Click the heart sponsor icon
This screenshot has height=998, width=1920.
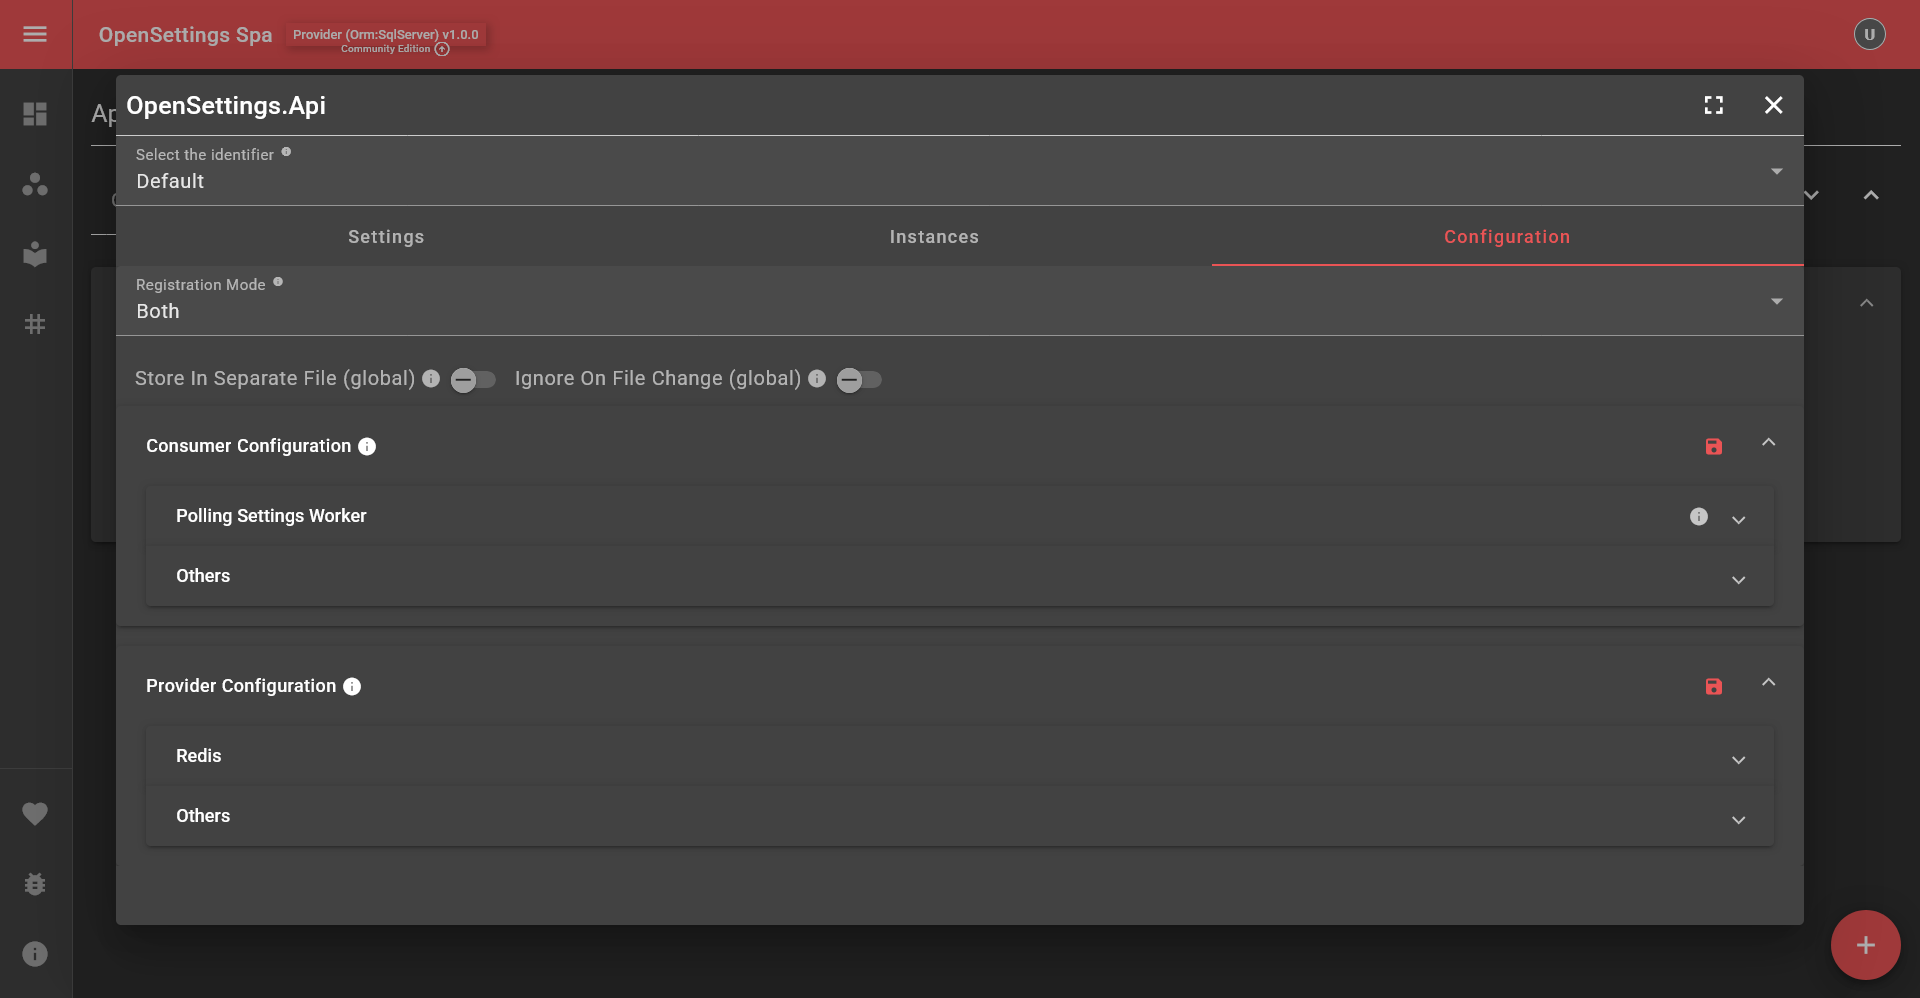(x=35, y=813)
